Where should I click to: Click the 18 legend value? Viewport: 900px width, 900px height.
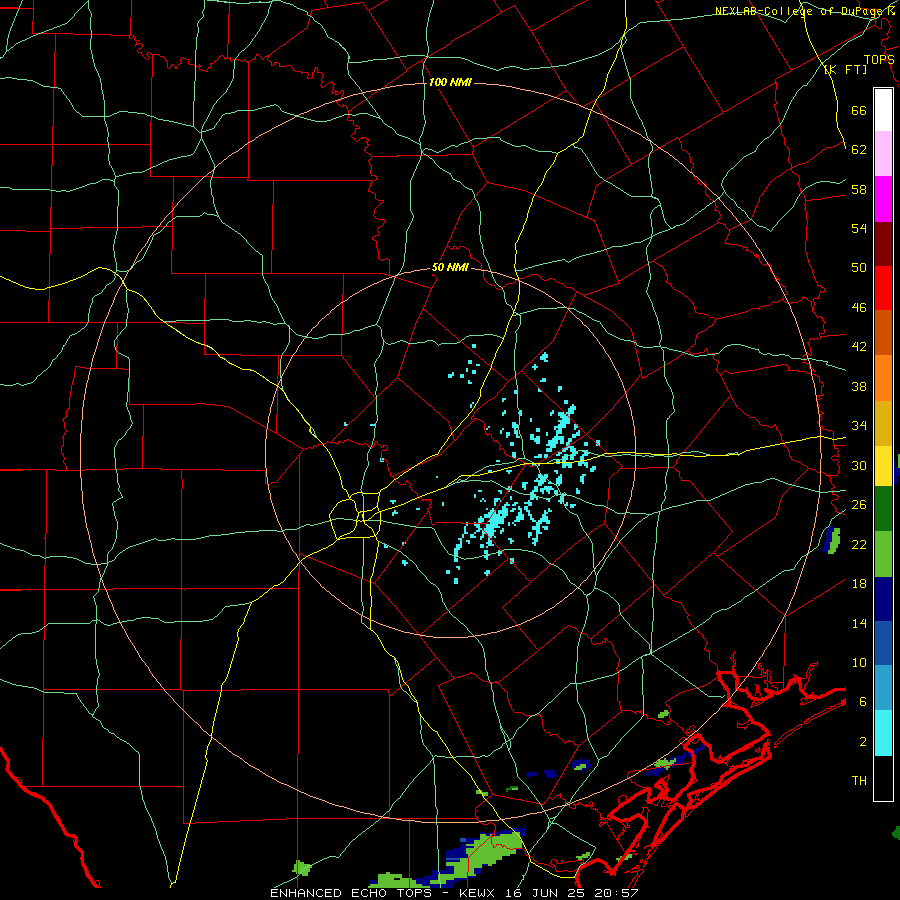coord(859,584)
